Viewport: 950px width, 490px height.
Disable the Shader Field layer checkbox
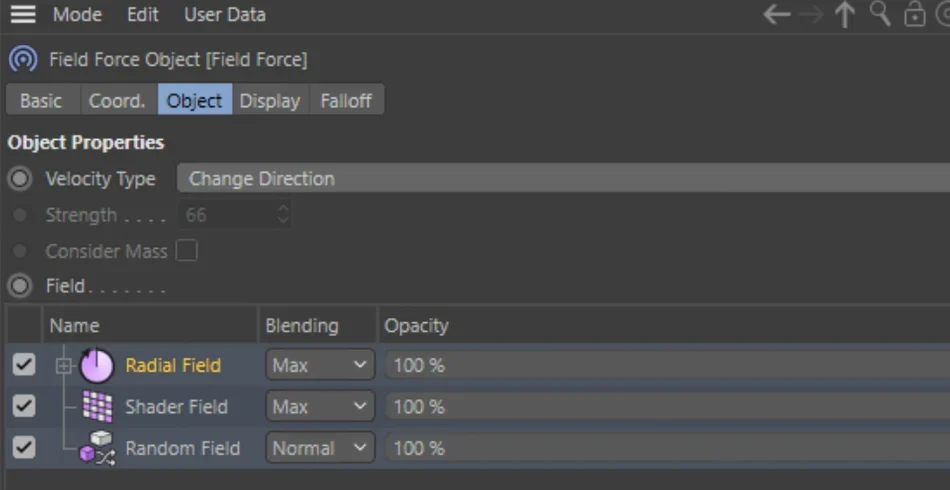[24, 406]
